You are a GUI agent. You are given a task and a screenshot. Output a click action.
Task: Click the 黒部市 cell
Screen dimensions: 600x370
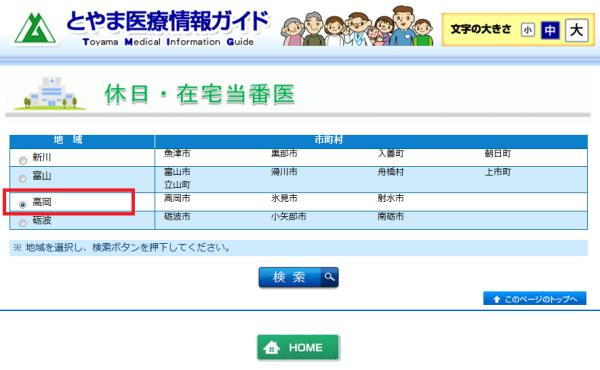[284, 153]
